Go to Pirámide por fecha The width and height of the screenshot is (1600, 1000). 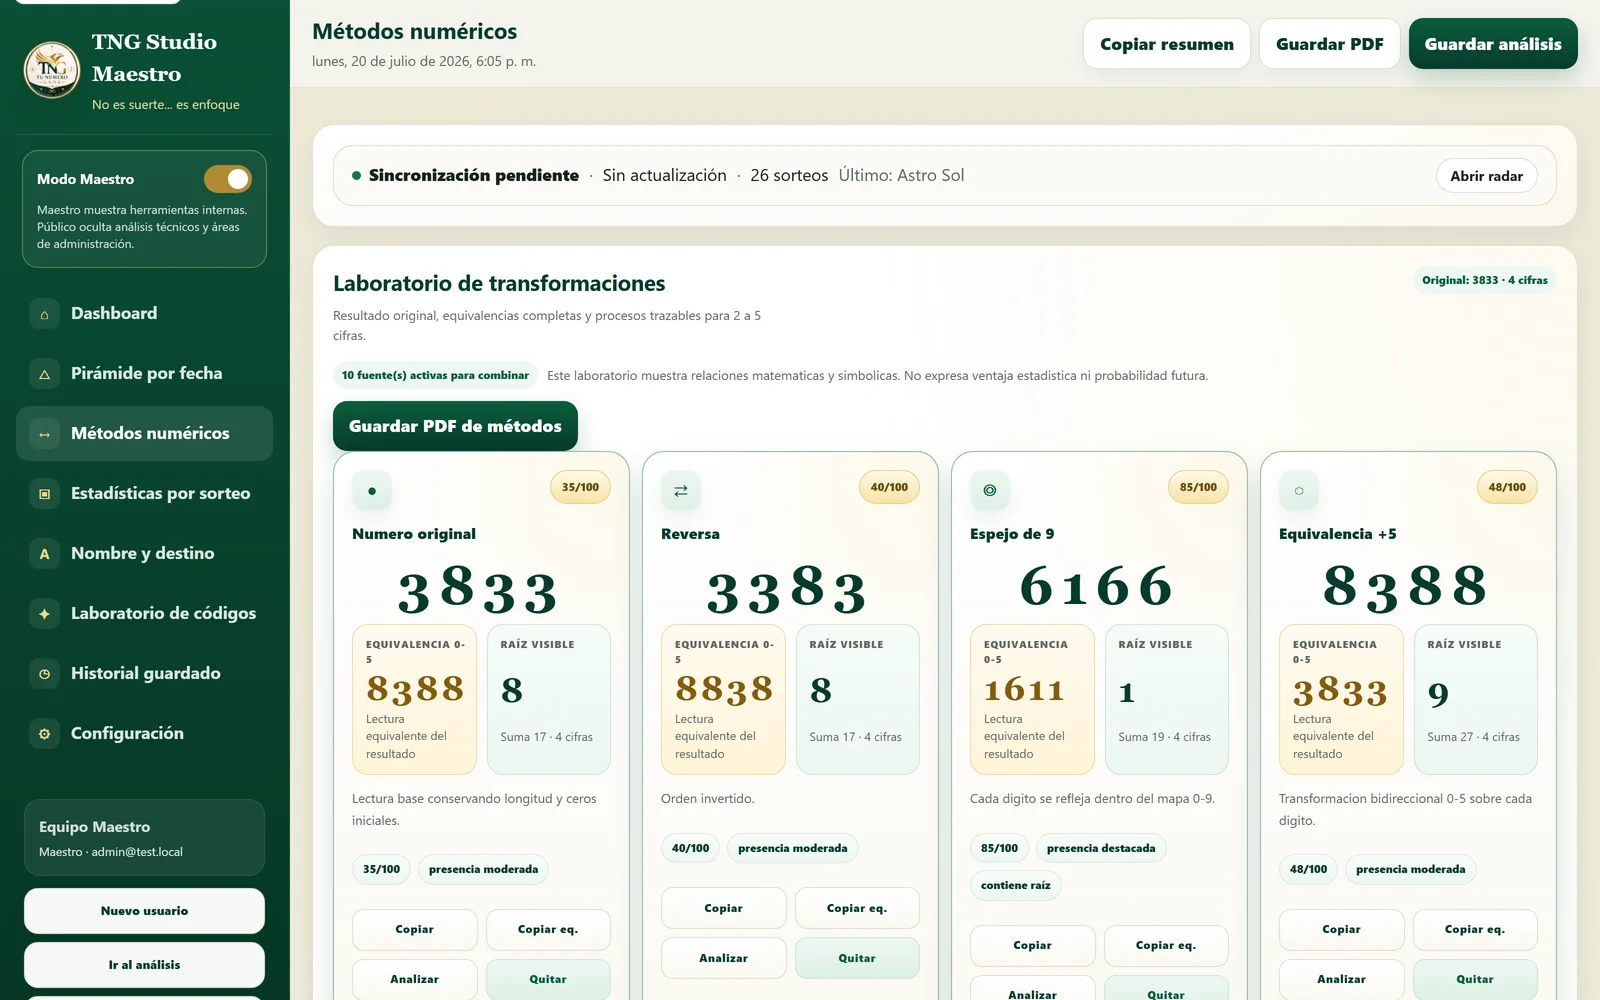(144, 374)
